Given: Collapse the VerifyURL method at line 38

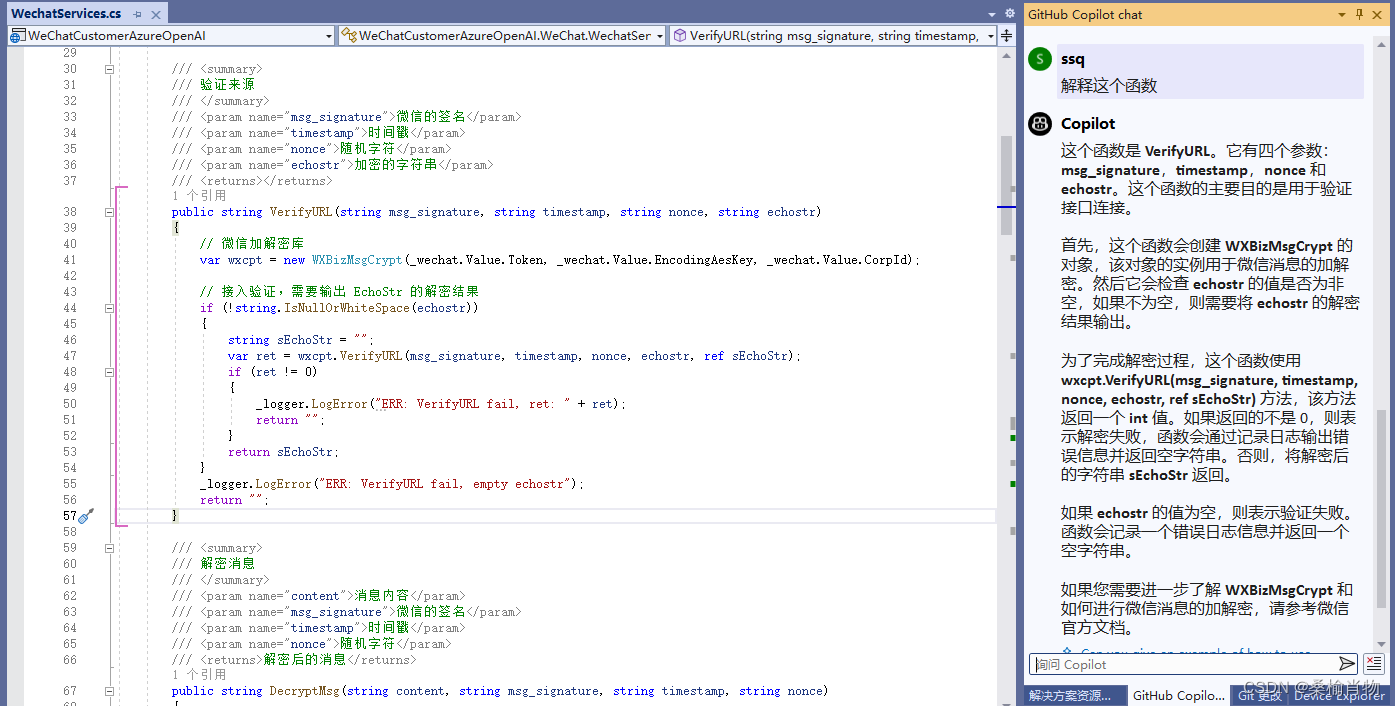Looking at the screenshot, I should coord(109,212).
